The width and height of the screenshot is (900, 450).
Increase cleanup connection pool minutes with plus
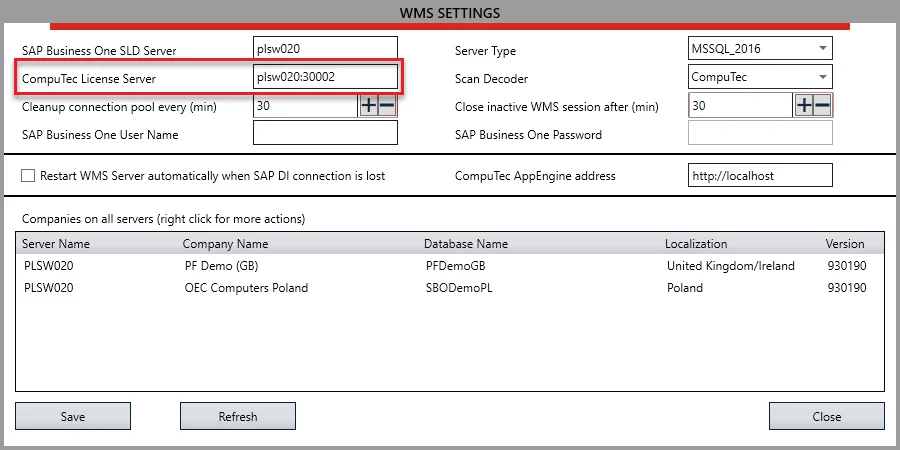pyautogui.click(x=368, y=106)
